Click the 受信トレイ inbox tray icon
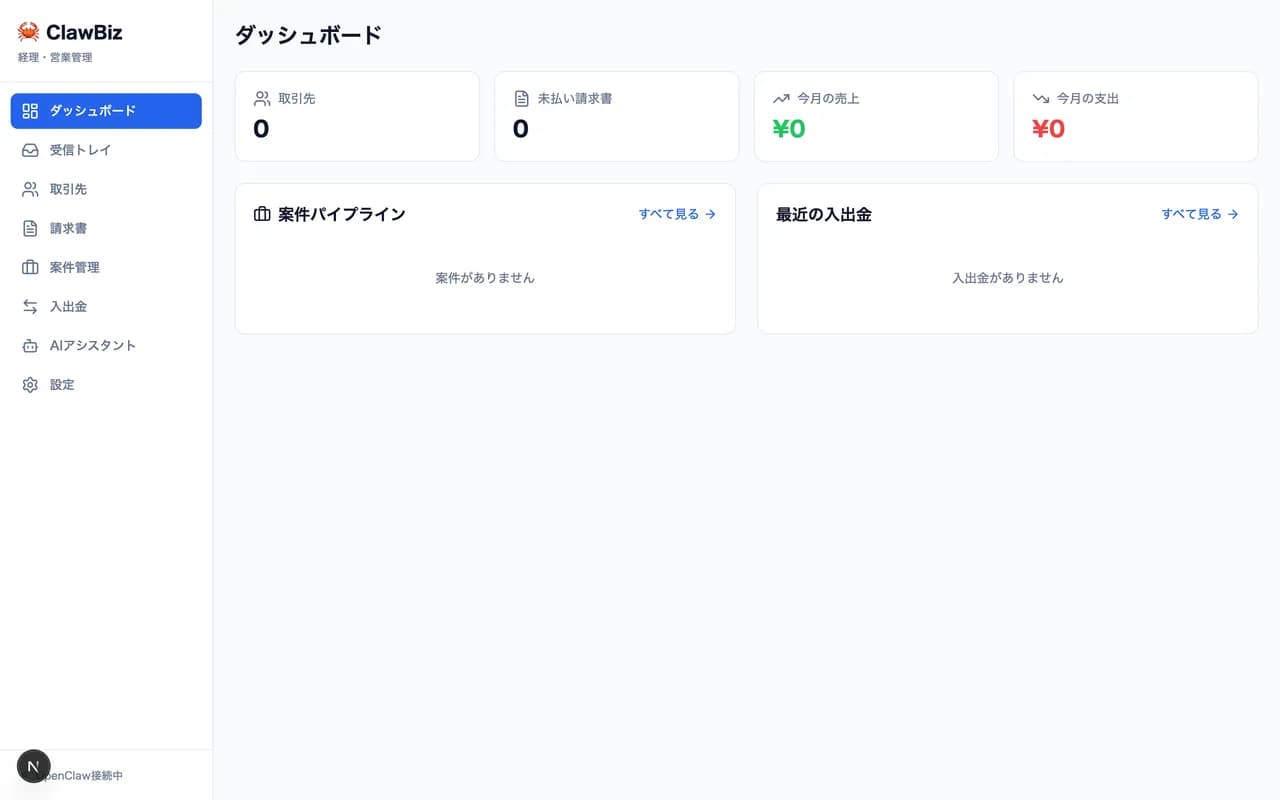Image resolution: width=1280 pixels, height=800 pixels. [x=30, y=150]
